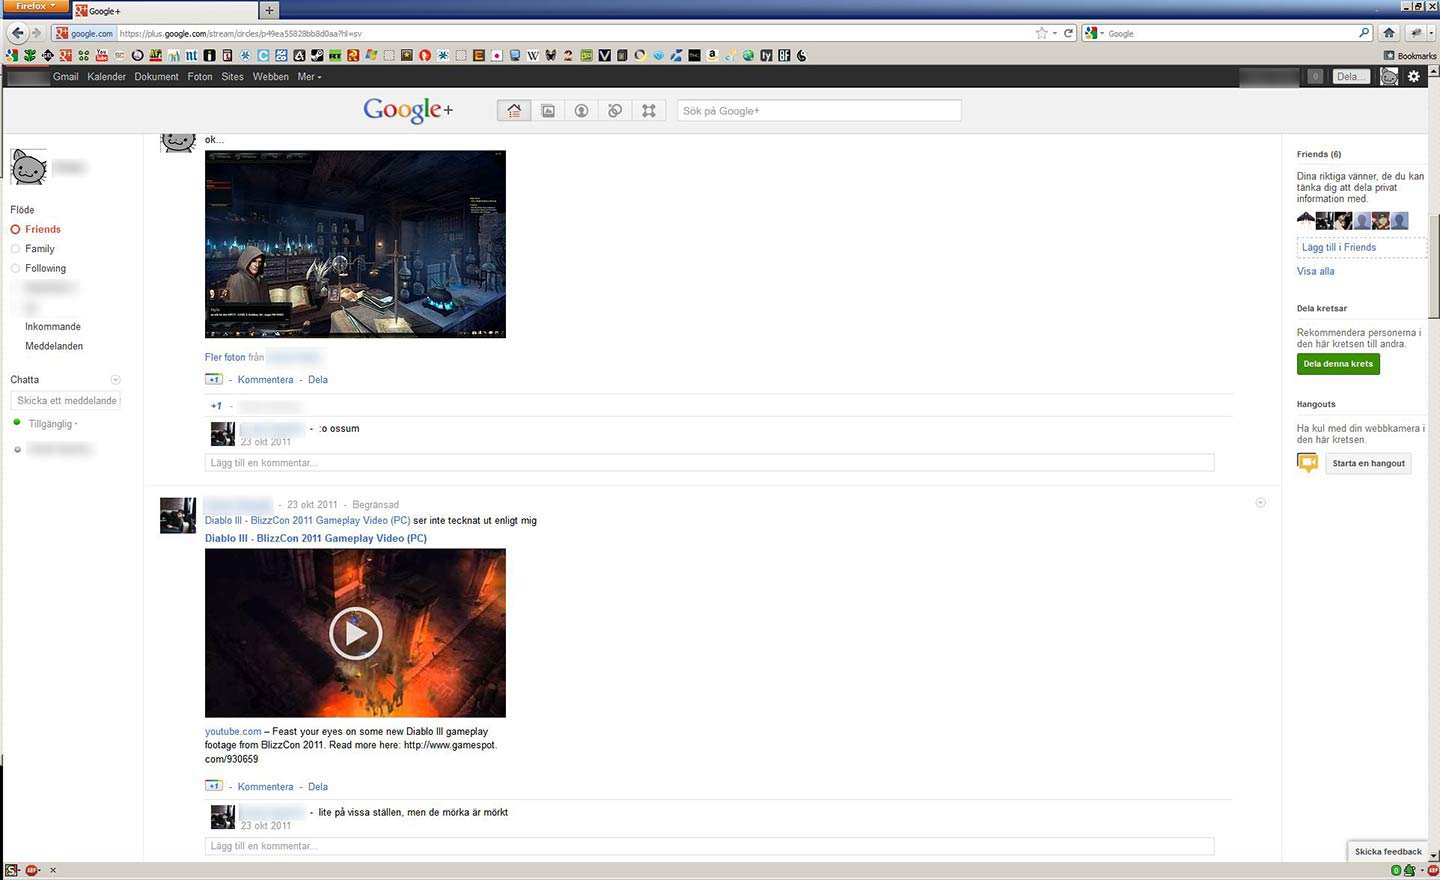1440x880 pixels.
Task: Give a +1 to the Diablo III post
Action: coord(213,786)
